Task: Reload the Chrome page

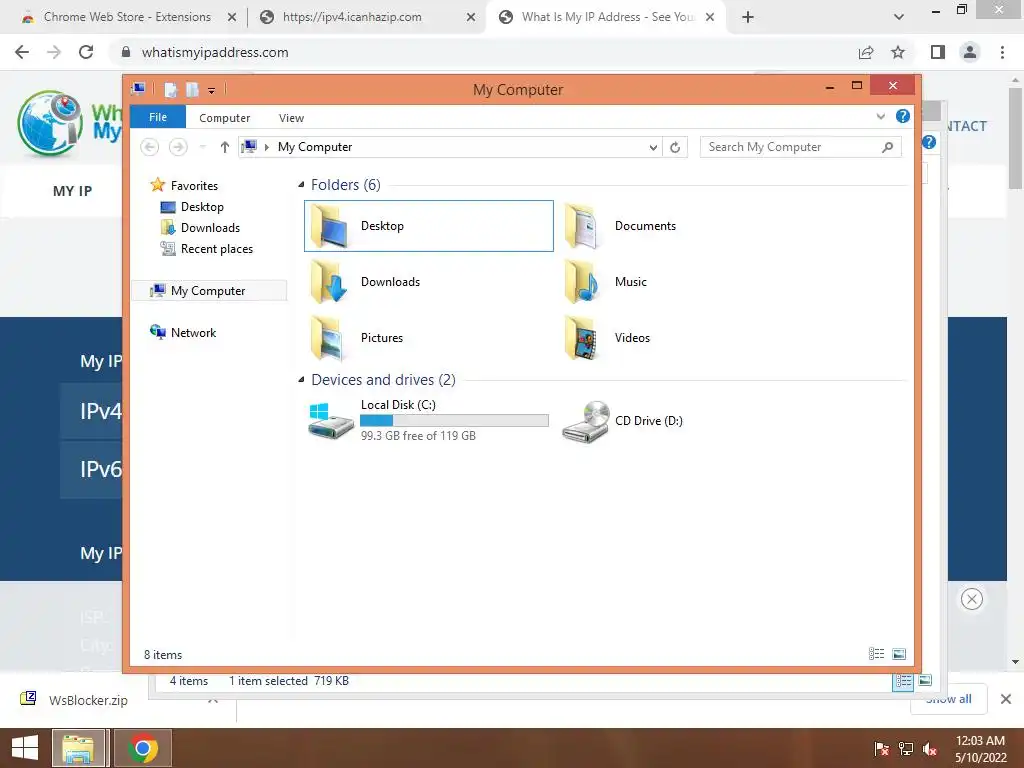Action: pos(86,52)
